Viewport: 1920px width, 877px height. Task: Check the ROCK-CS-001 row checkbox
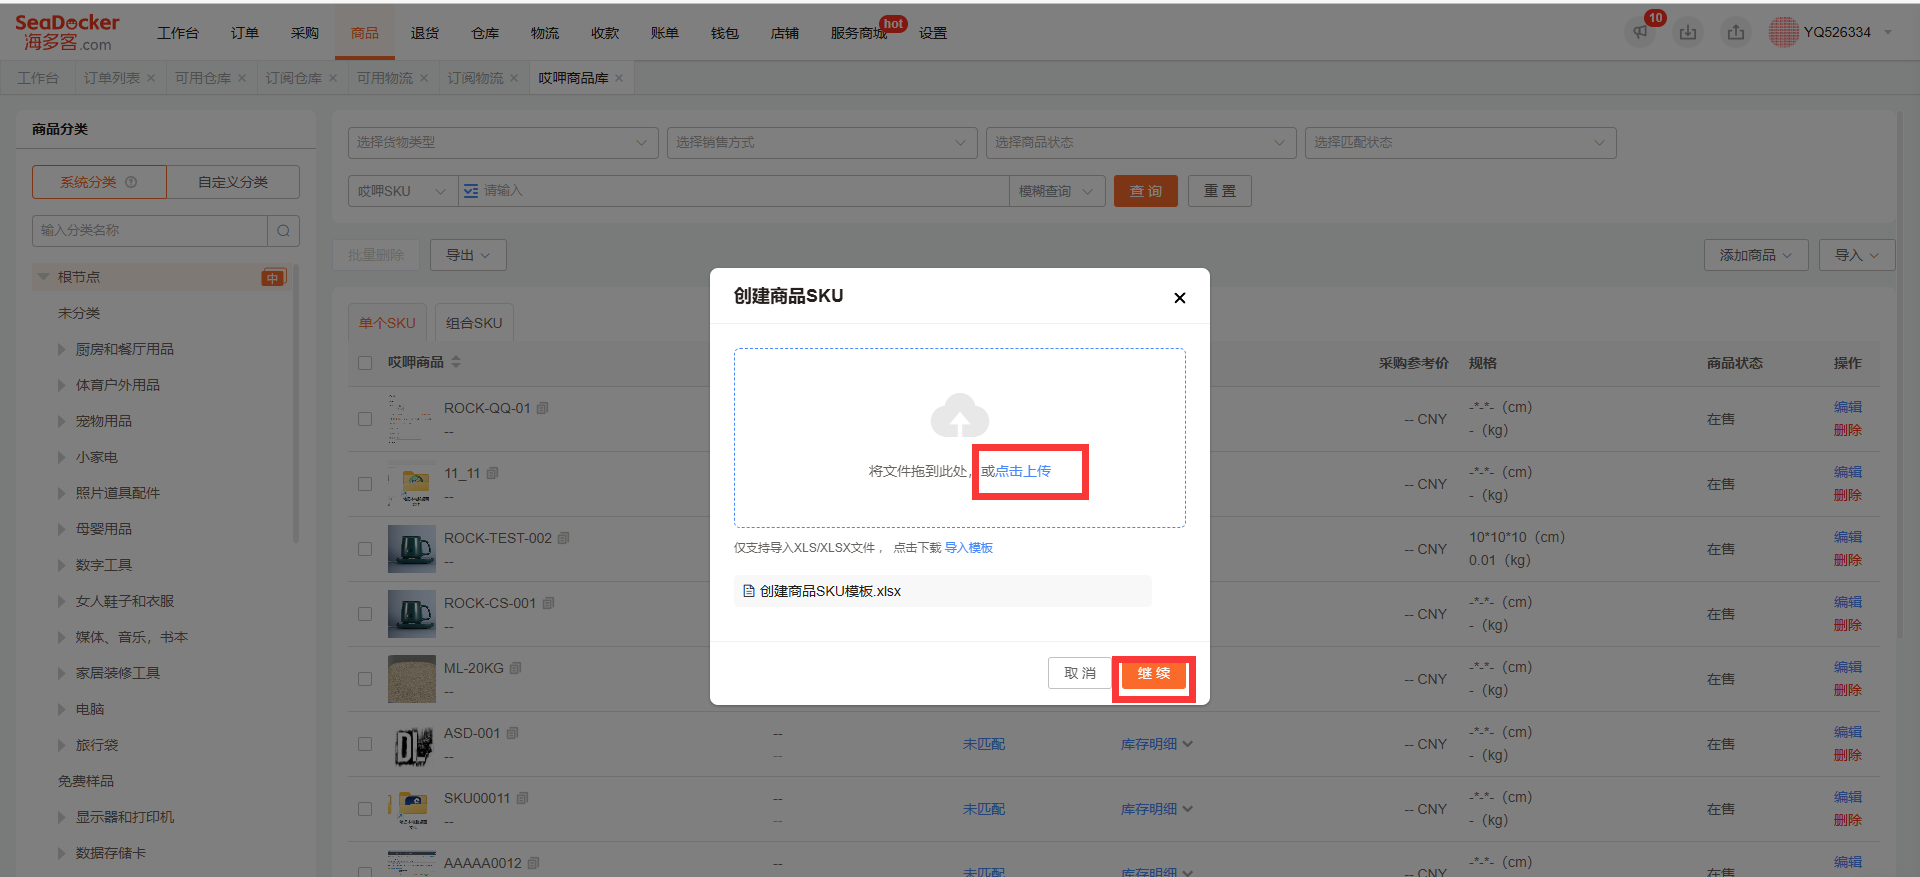pyautogui.click(x=365, y=614)
